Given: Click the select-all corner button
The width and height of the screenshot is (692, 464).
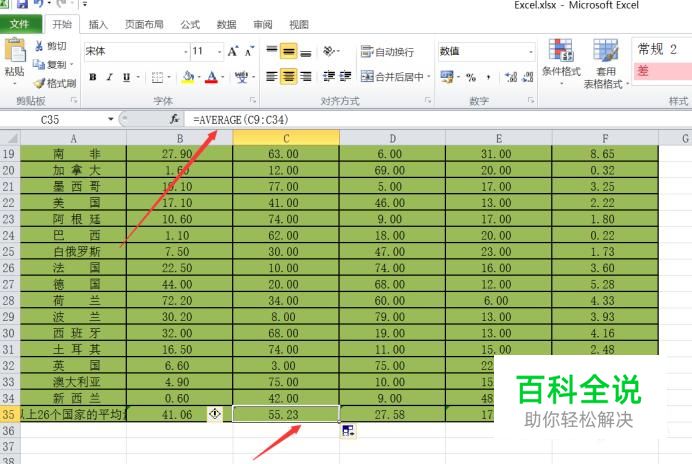Looking at the screenshot, I should (x=10, y=138).
